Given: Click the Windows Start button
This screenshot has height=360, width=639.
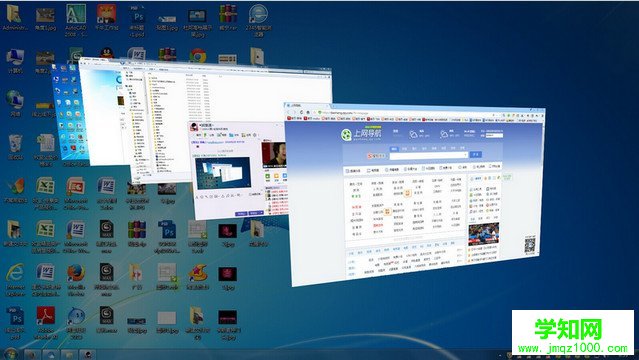Looking at the screenshot, I should pyautogui.click(x=11, y=354).
